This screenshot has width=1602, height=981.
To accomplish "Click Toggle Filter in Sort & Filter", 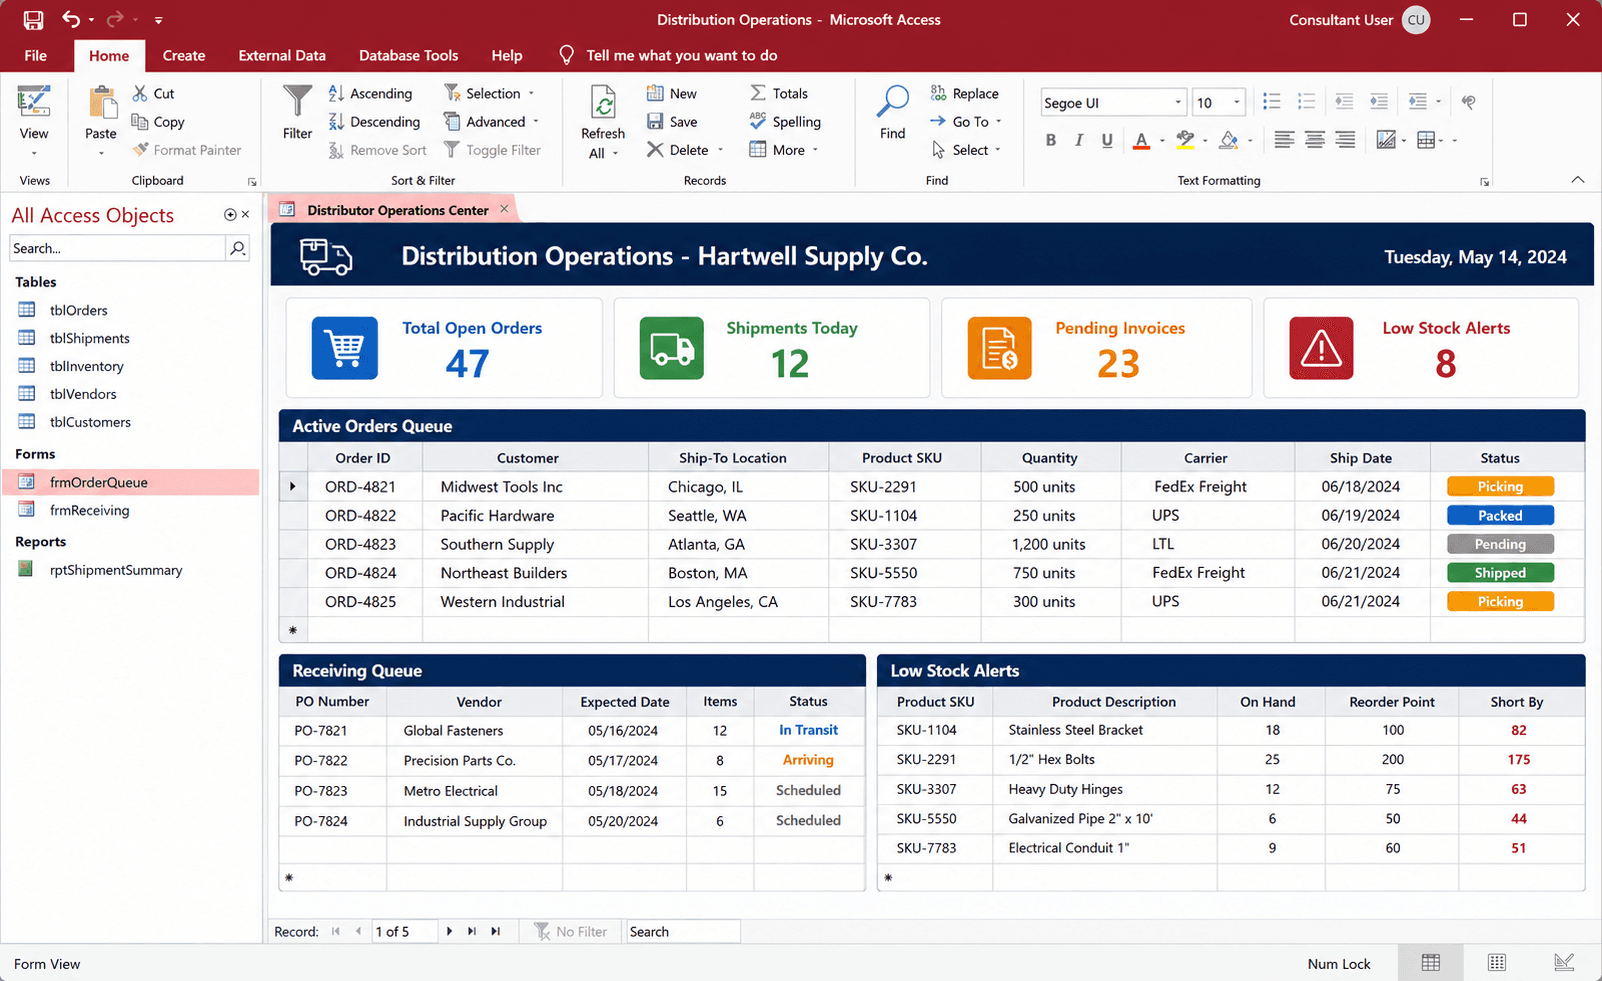I will click(492, 150).
